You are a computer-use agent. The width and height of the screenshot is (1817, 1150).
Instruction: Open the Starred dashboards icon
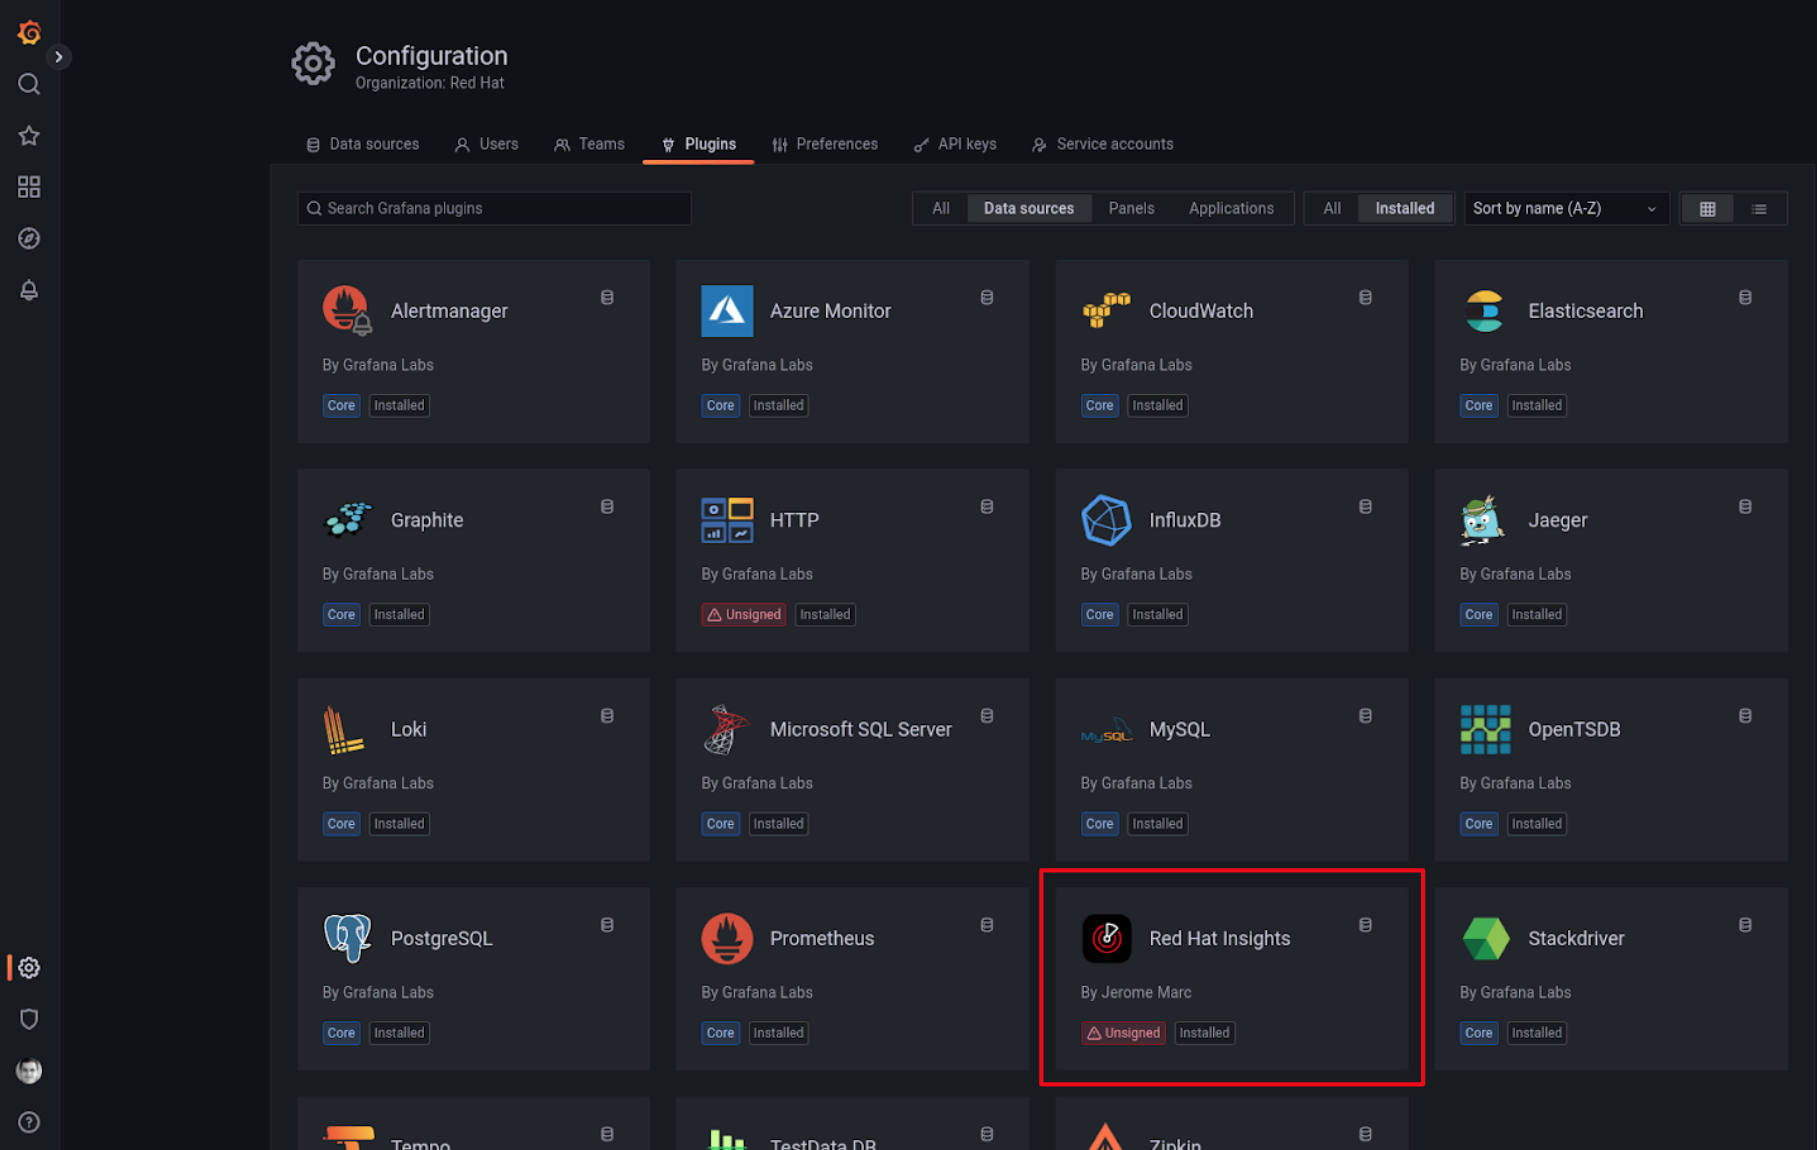(29, 136)
